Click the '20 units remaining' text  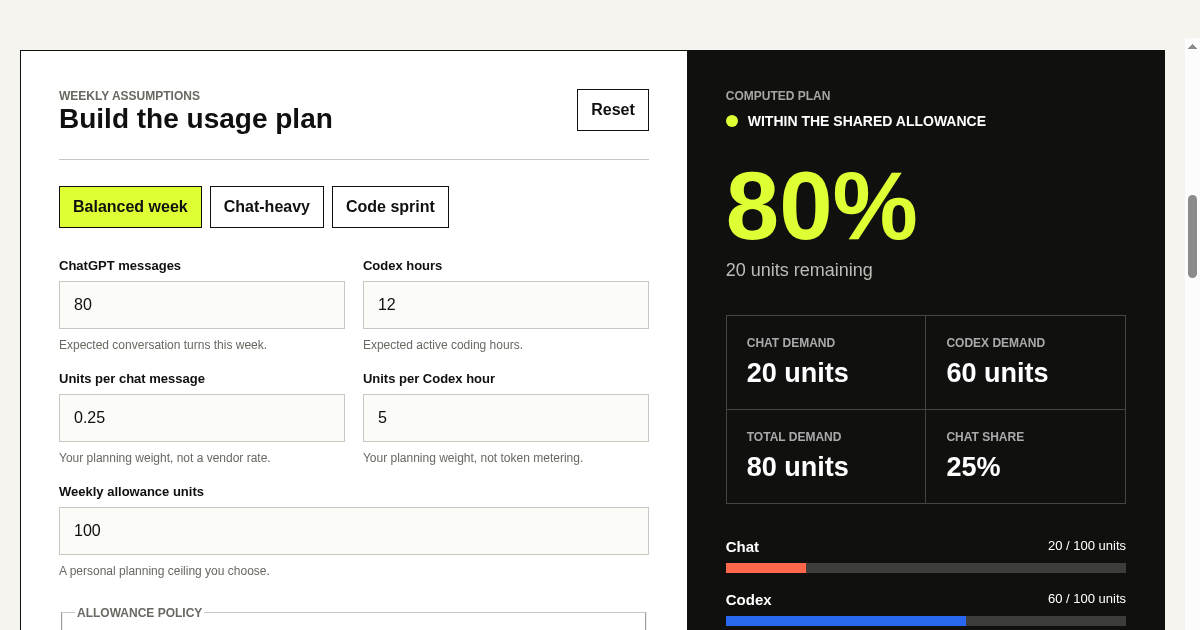(799, 270)
